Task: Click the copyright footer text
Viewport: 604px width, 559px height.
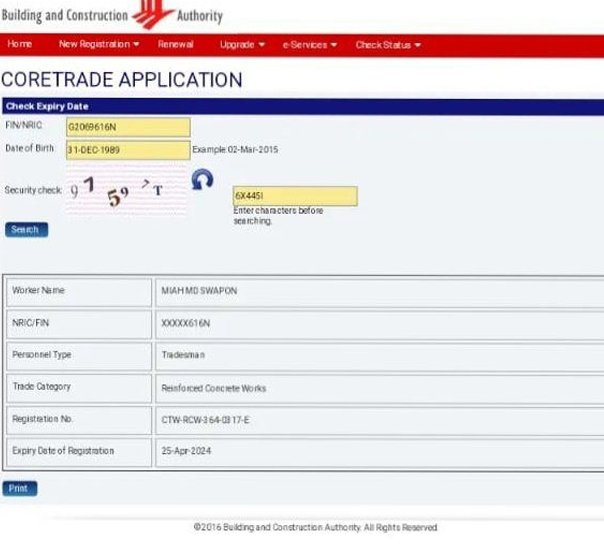Action: click(315, 527)
